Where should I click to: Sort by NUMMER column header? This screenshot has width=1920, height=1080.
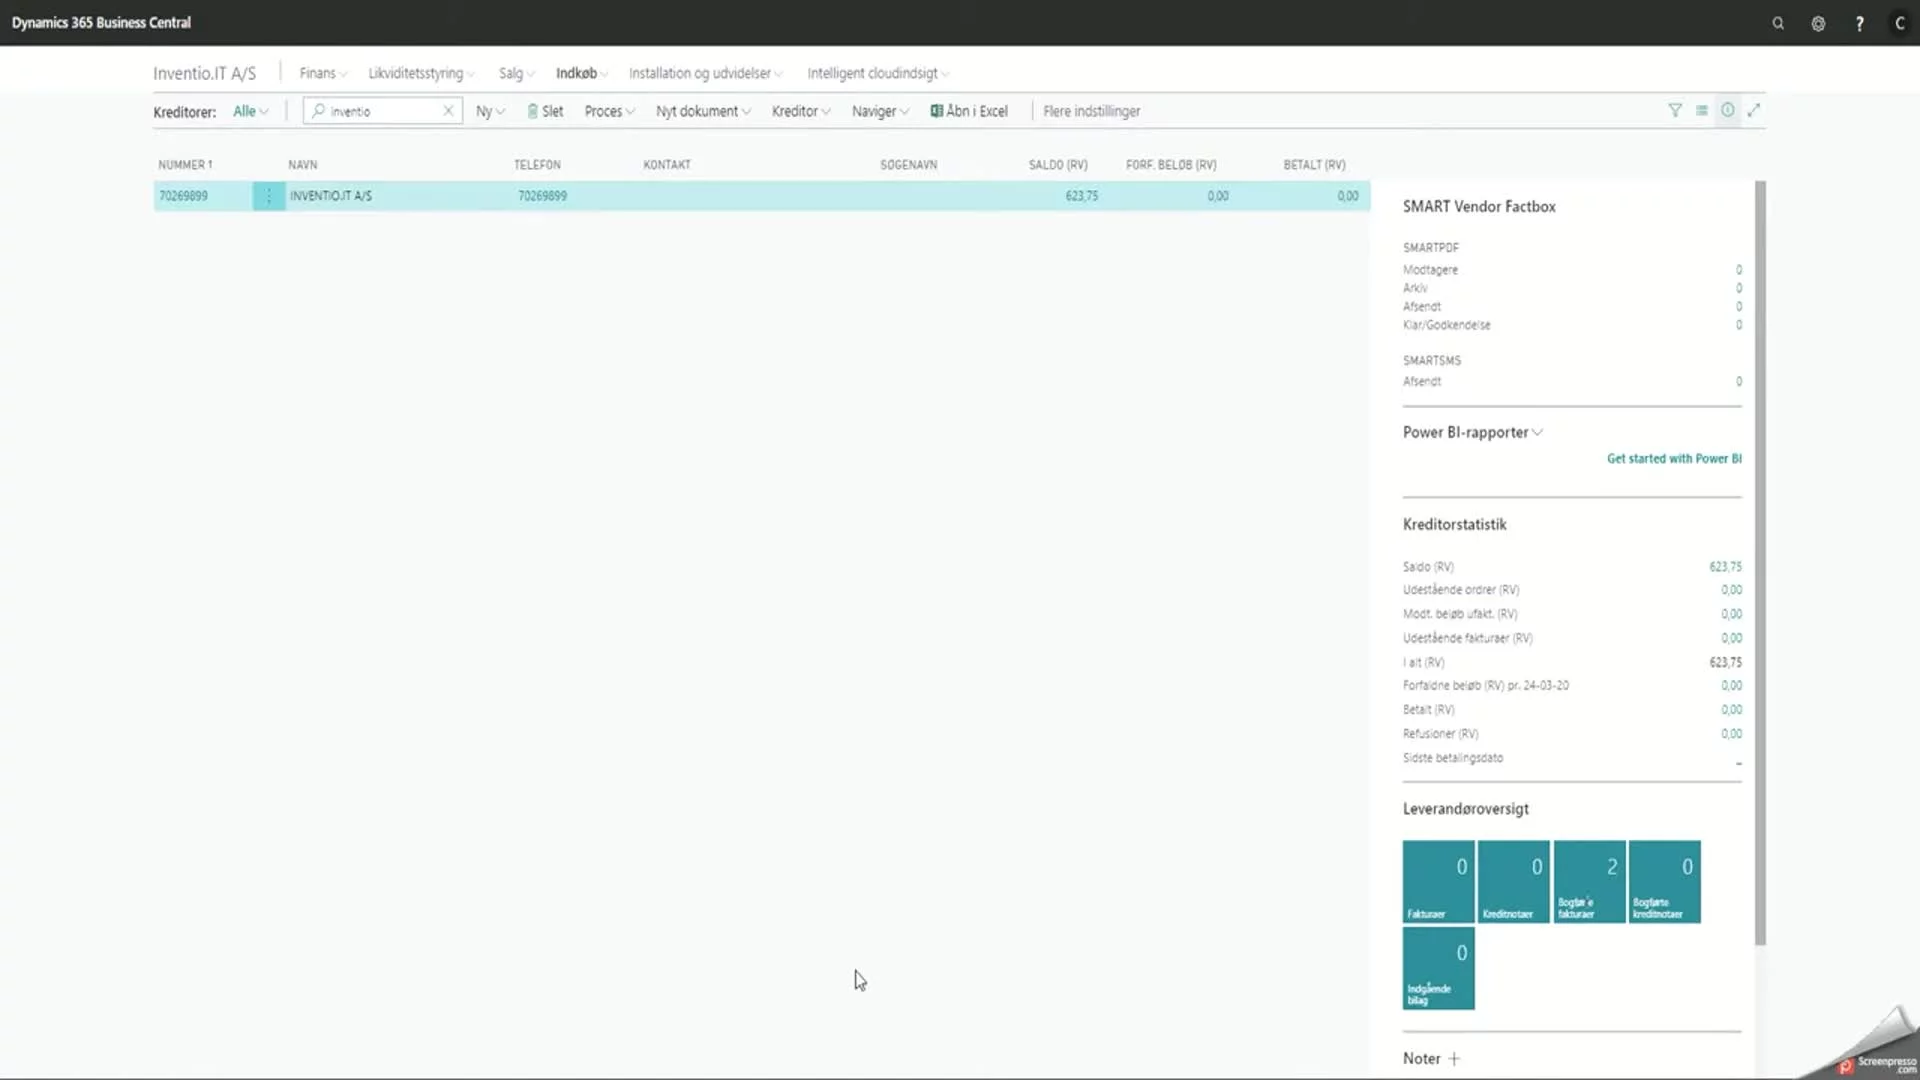click(185, 164)
